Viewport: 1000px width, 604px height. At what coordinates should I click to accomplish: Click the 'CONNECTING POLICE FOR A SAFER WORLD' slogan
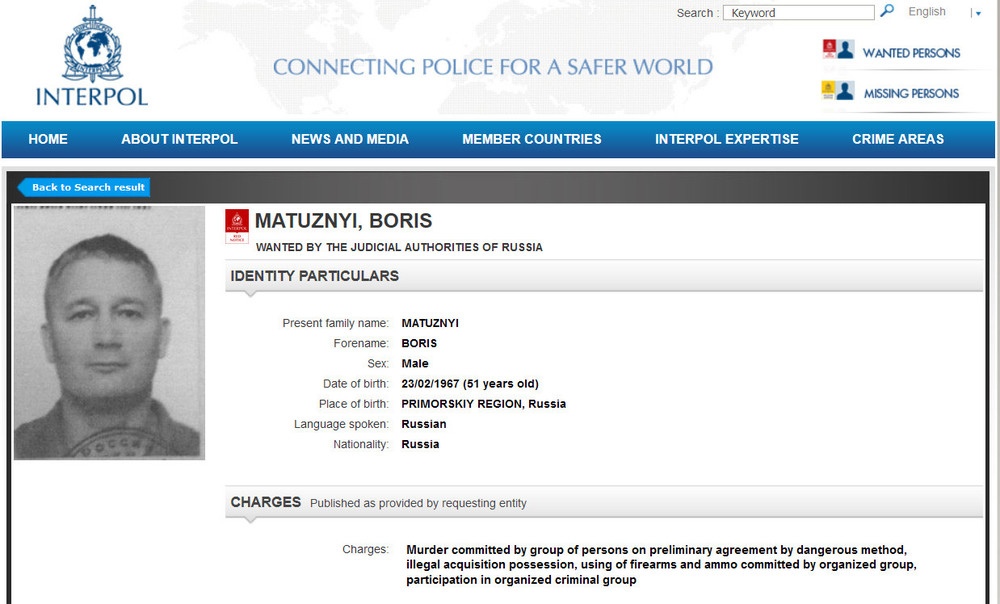(493, 67)
